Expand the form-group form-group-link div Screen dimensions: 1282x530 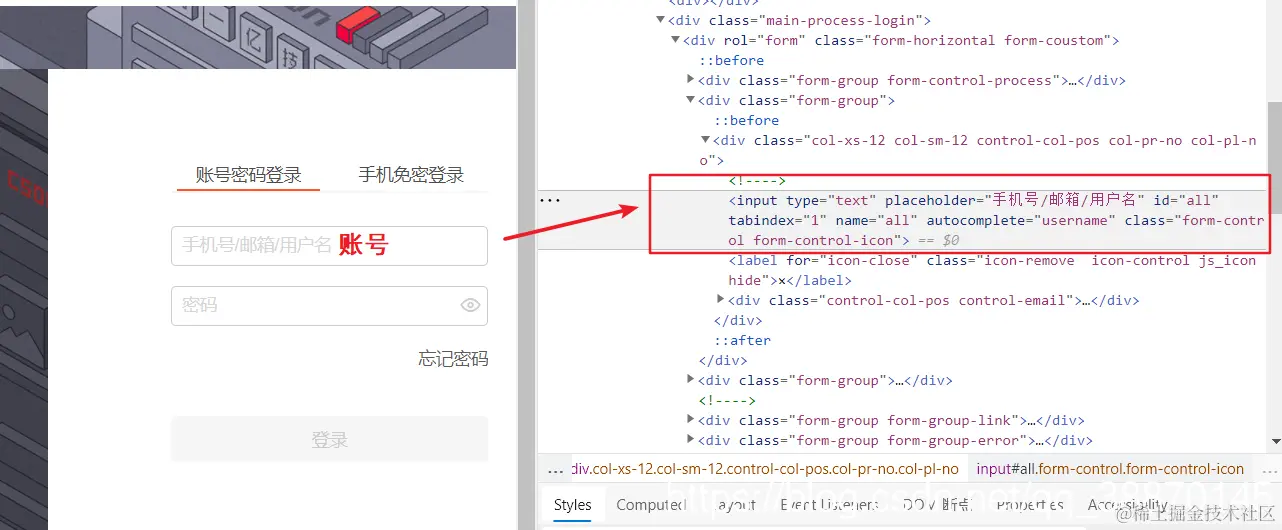(x=691, y=420)
